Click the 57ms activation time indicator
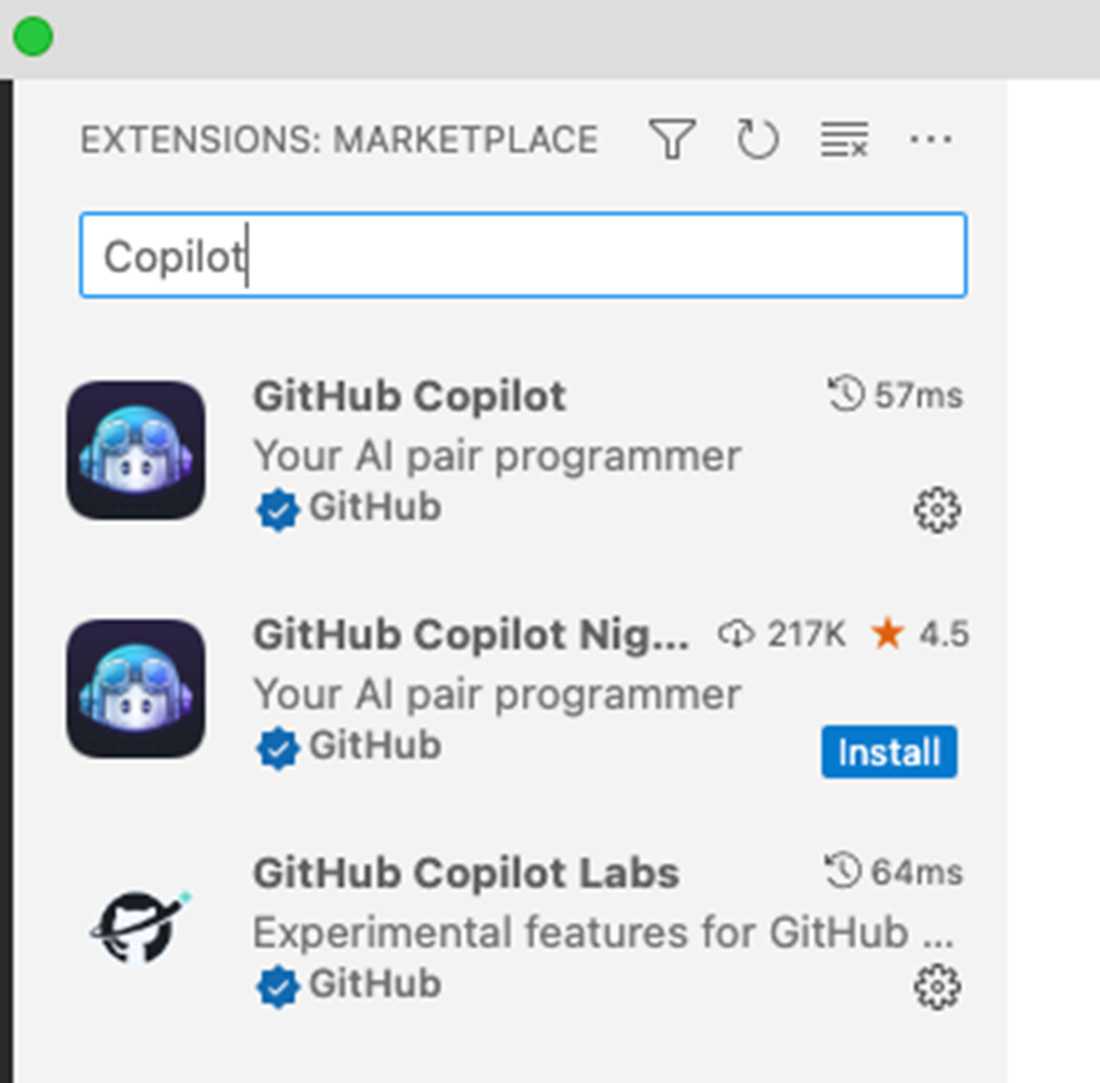The height and width of the screenshot is (1083, 1100). click(x=895, y=394)
